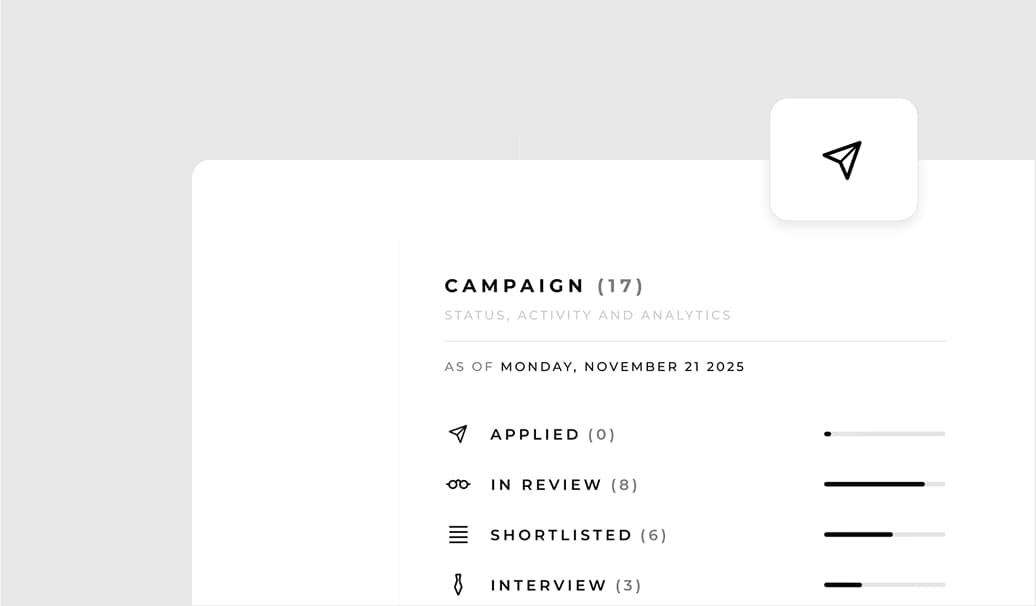1036x606 pixels.
Task: Click the In Review progress bar
Action: (x=884, y=484)
